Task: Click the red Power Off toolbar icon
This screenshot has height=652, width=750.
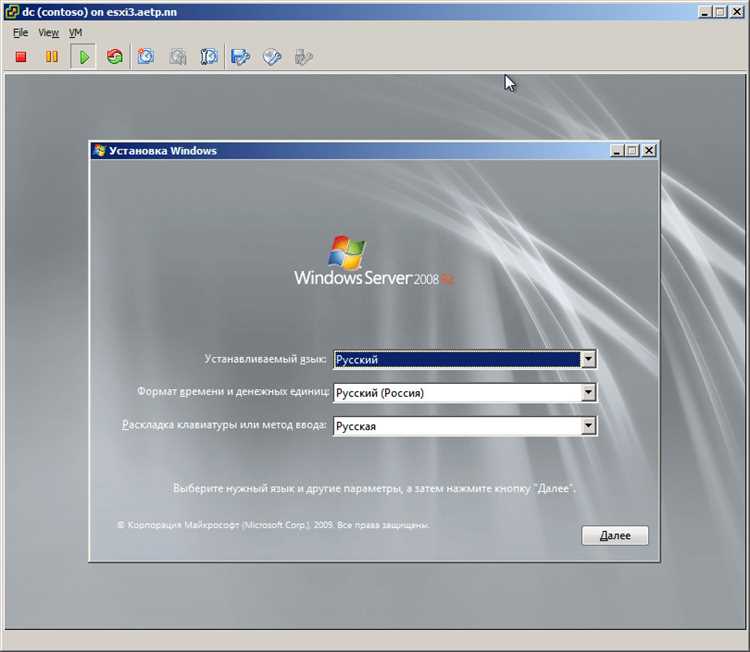Action: point(21,57)
